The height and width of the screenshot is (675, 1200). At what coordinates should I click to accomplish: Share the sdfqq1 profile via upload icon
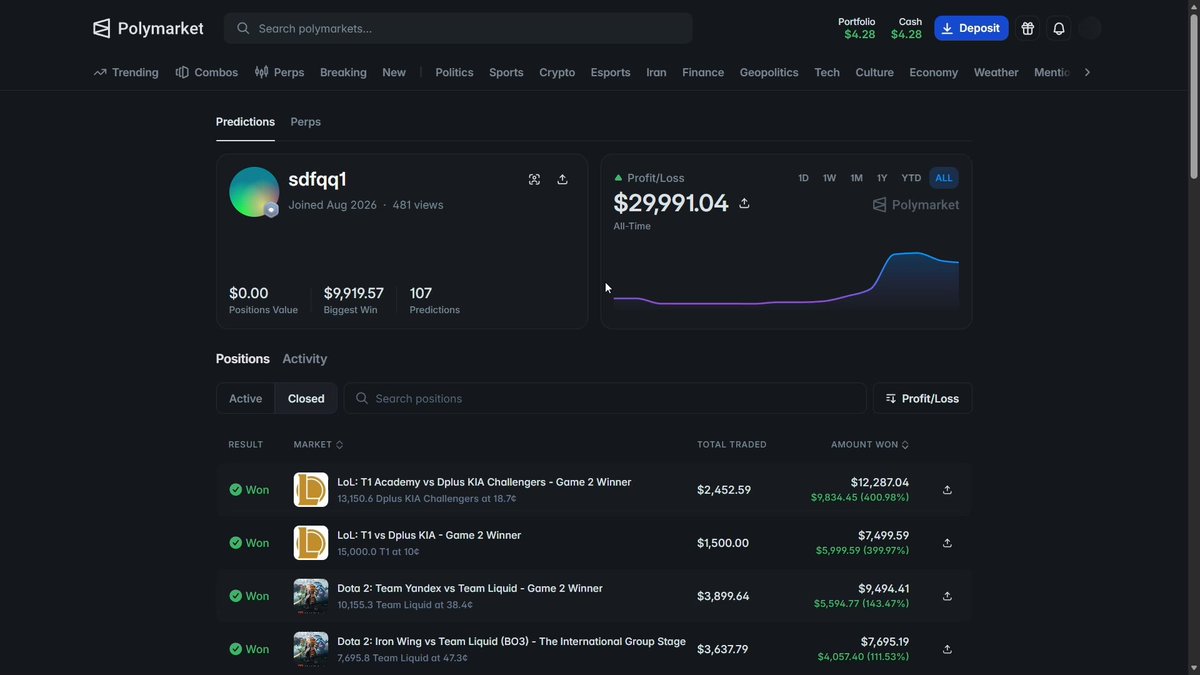click(562, 179)
